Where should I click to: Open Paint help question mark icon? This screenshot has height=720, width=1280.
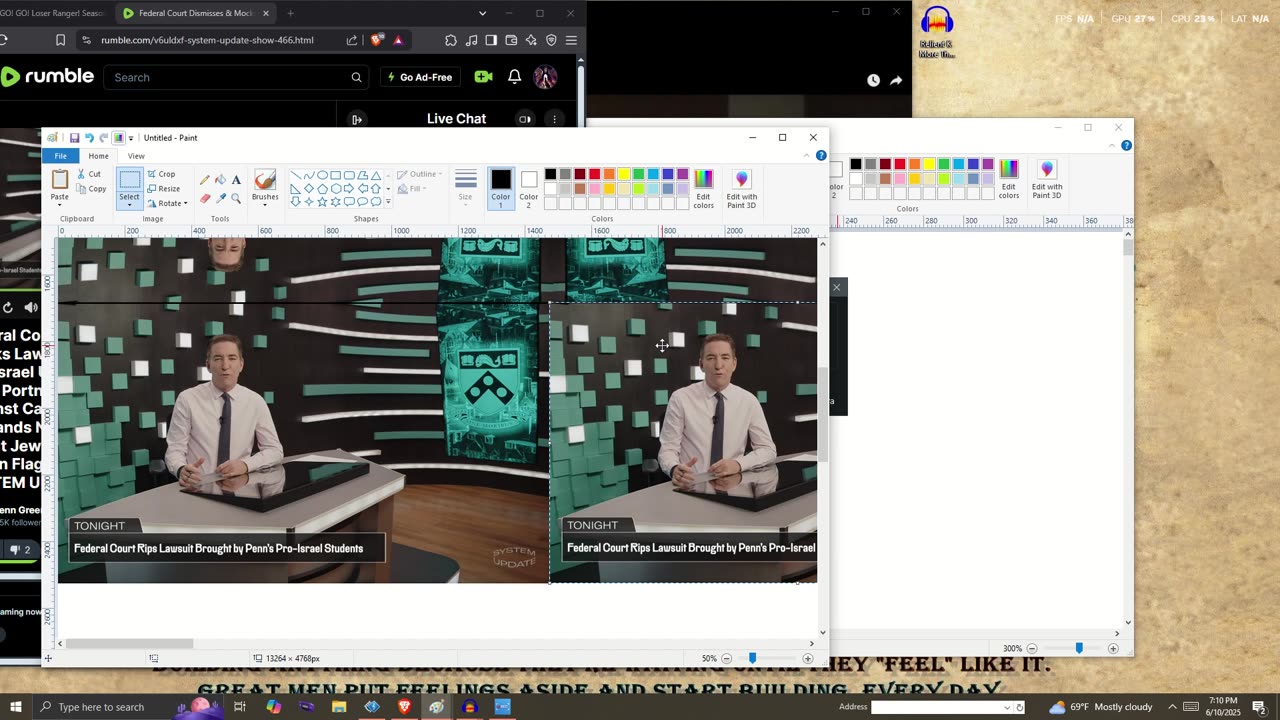point(821,156)
